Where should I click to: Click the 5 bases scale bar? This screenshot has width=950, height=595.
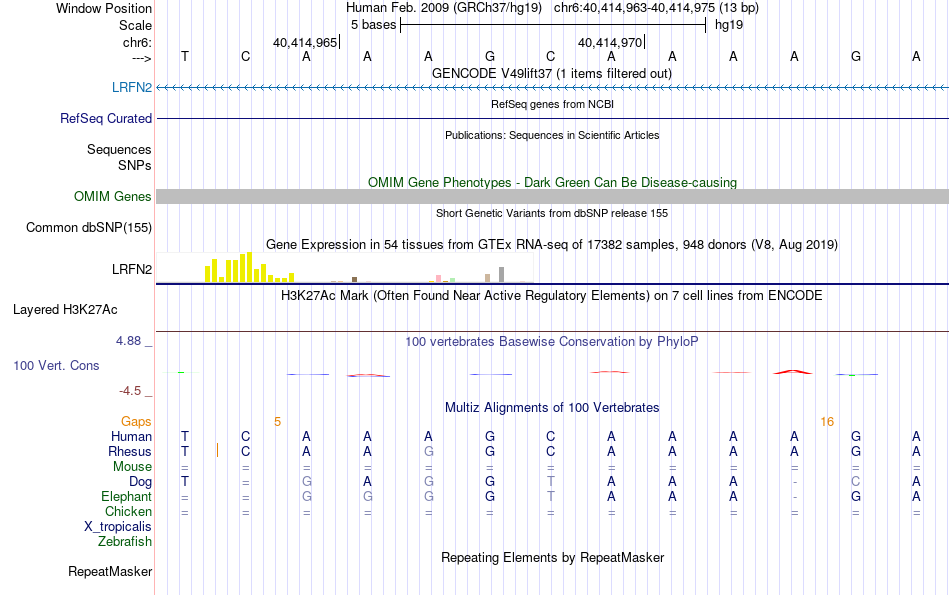tap(553, 25)
